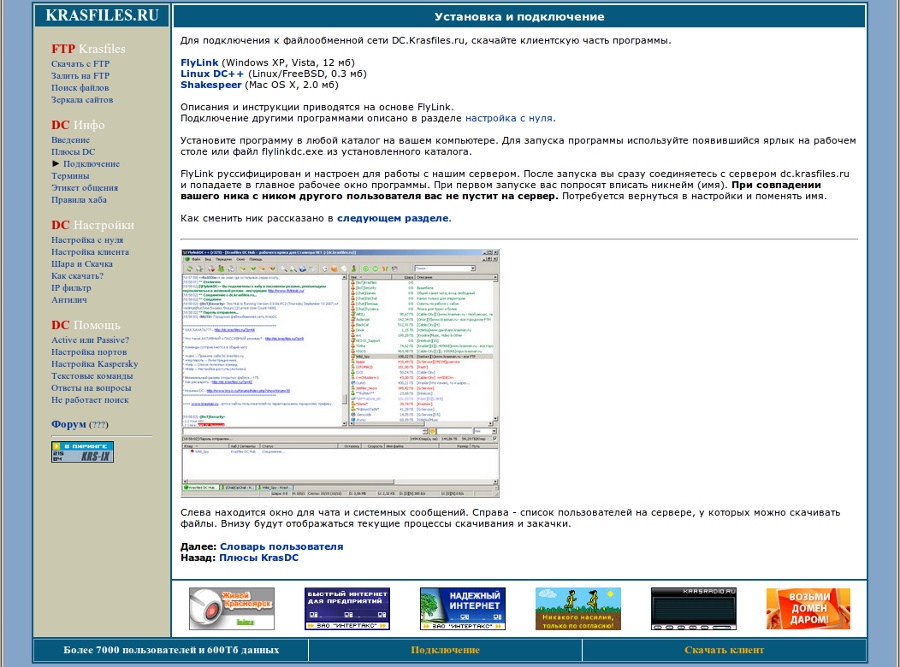Go to 'Словарь пользователя' next page
This screenshot has height=667, width=900.
pyautogui.click(x=281, y=547)
